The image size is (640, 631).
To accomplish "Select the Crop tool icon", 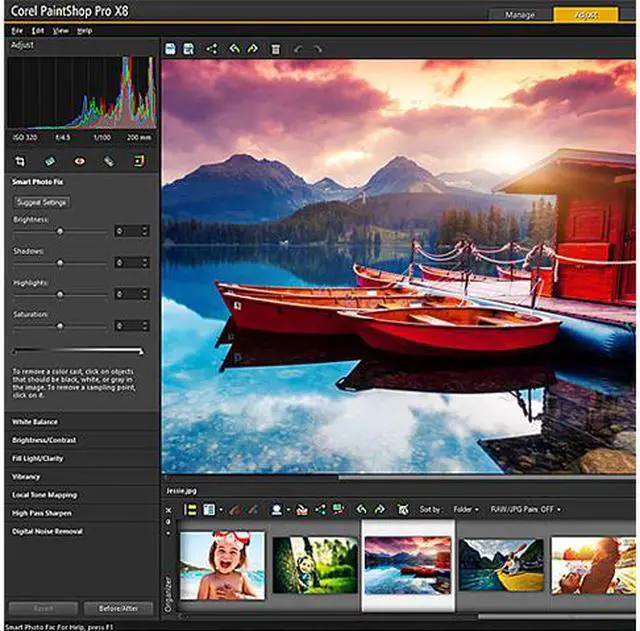I will point(20,160).
